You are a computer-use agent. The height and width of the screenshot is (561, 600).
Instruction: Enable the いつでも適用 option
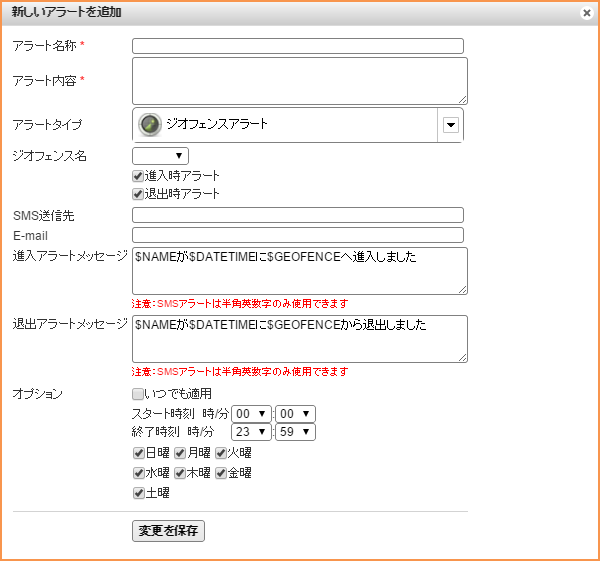point(139,393)
